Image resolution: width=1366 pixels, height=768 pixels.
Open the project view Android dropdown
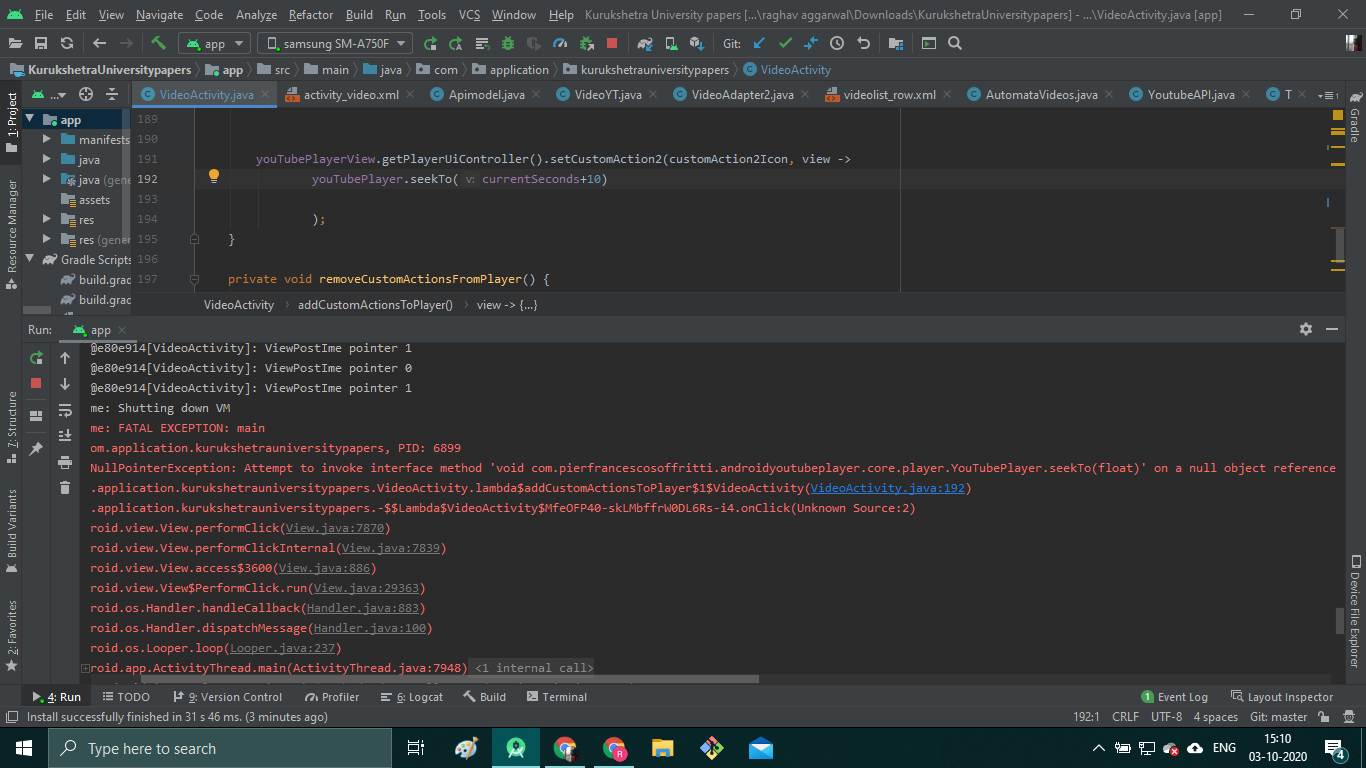48,94
